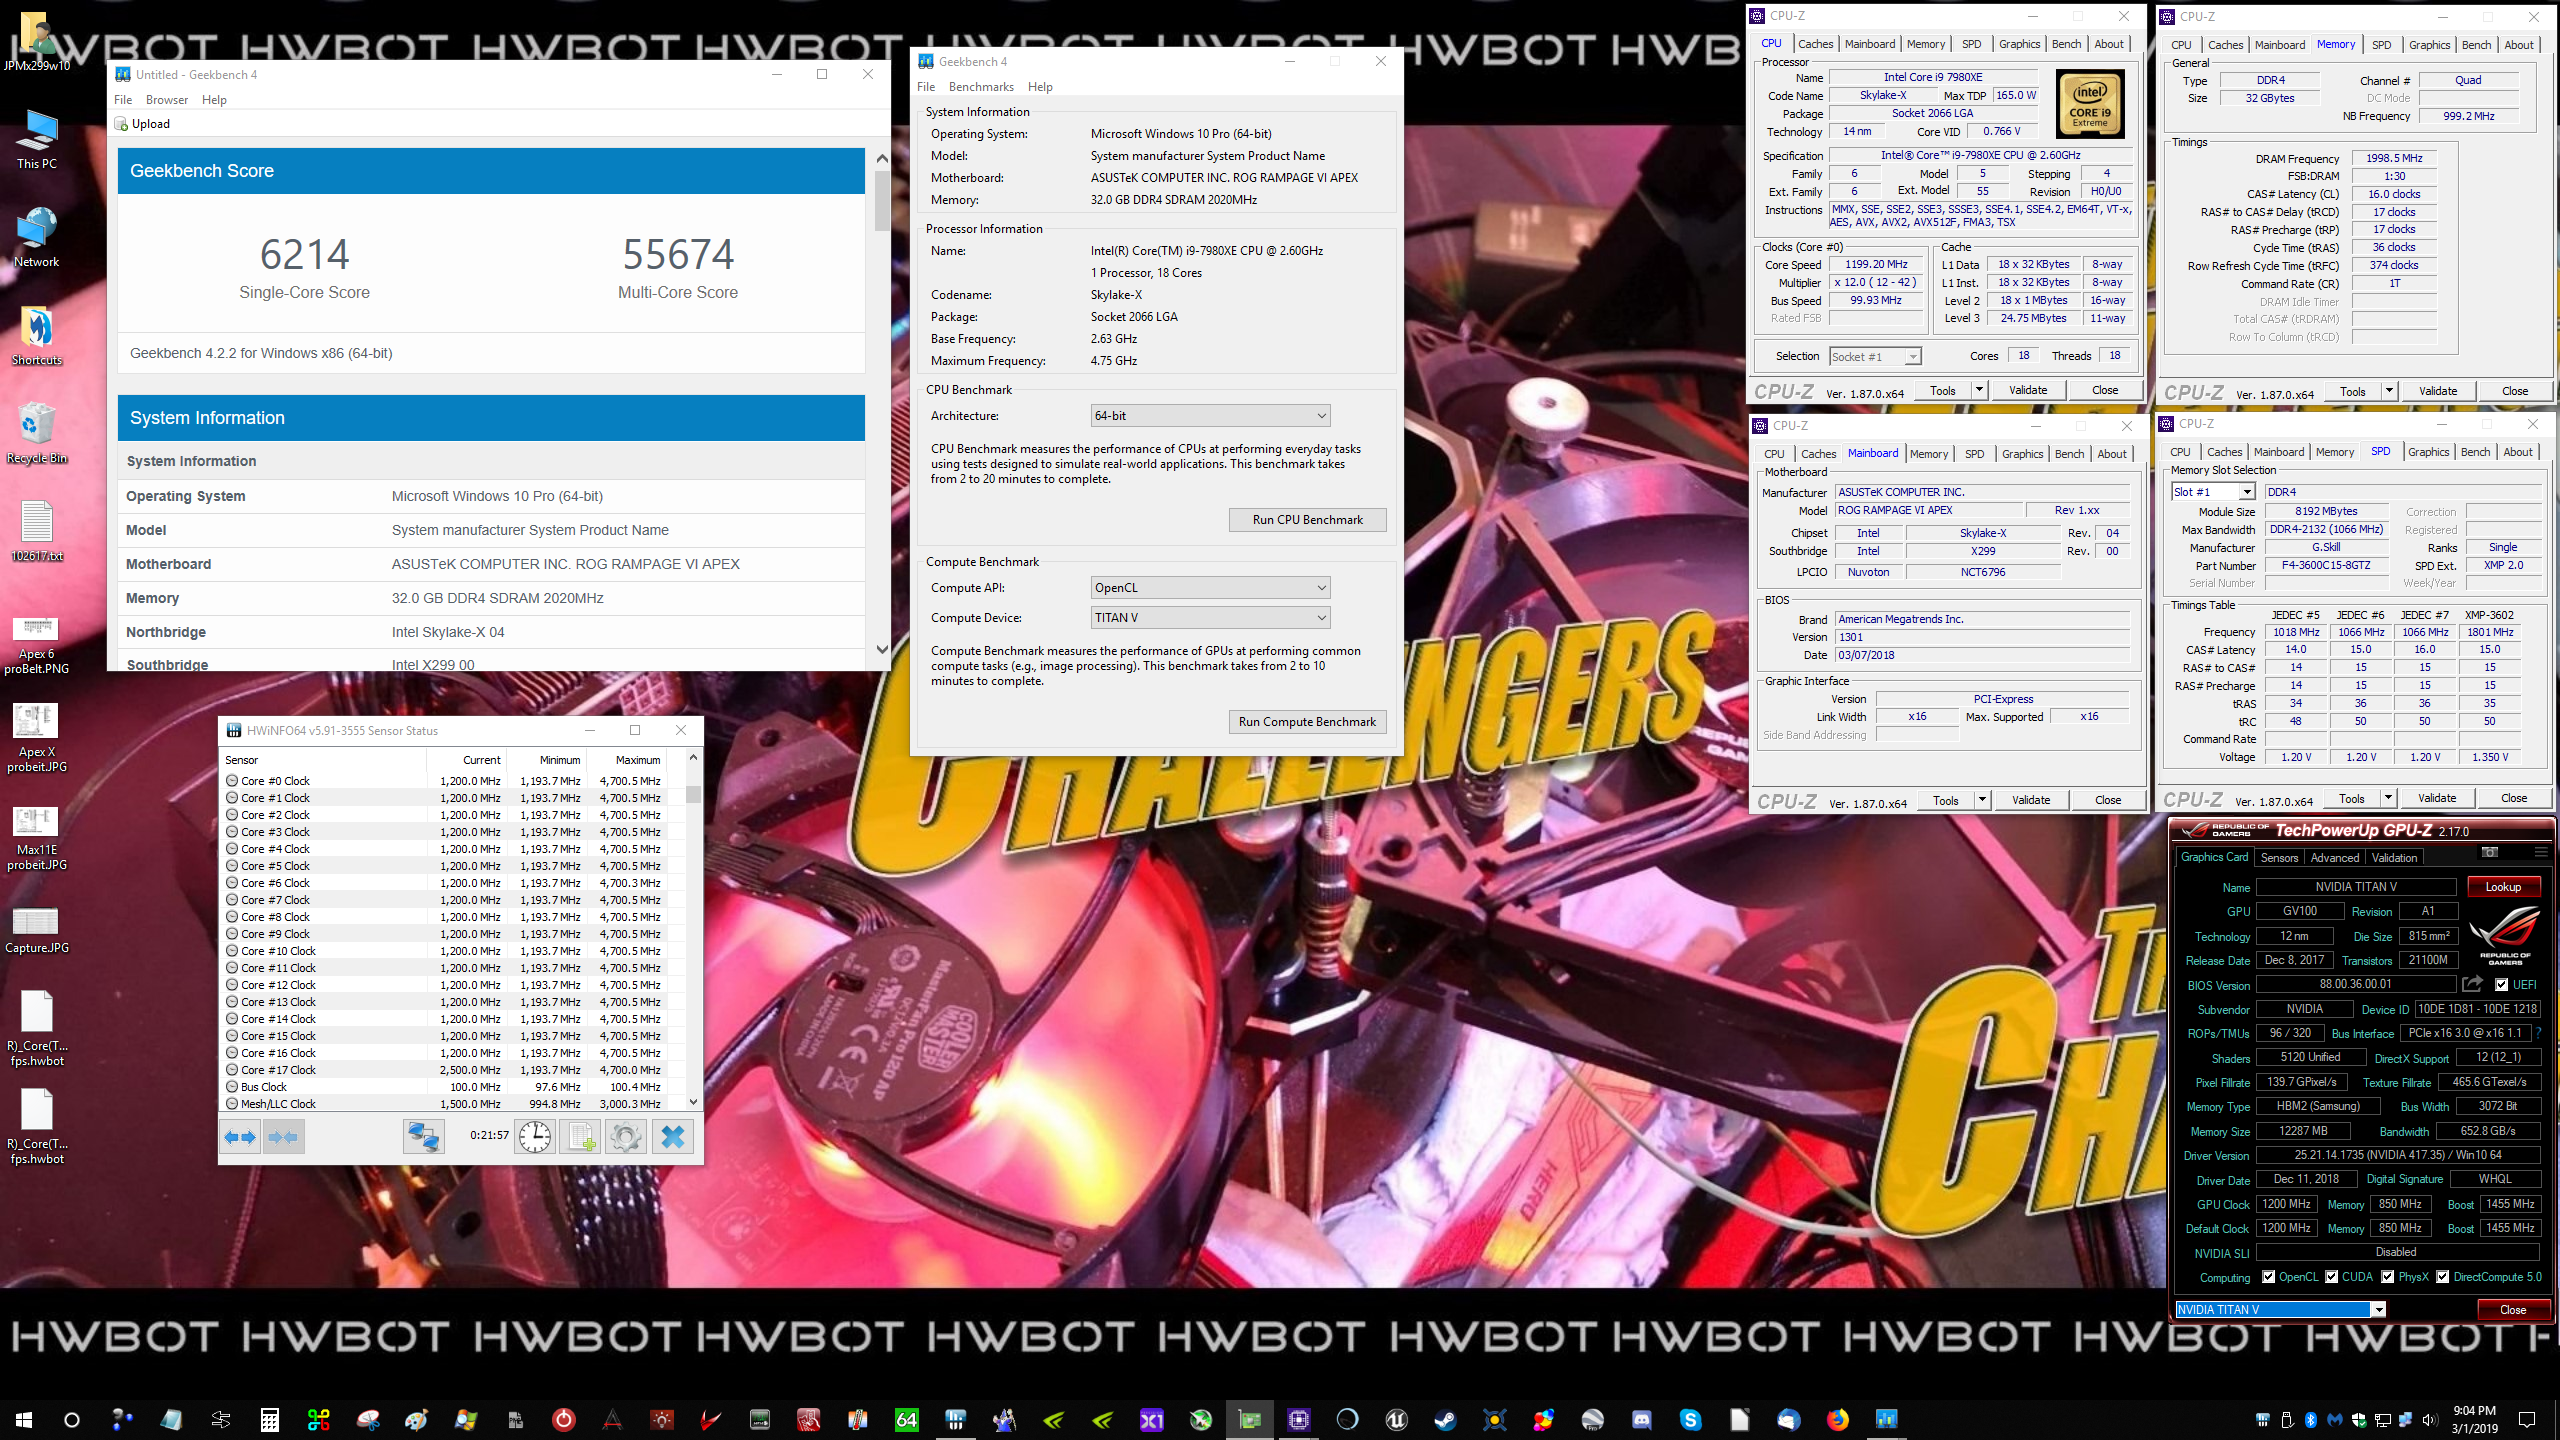
Task: Click Bus Interface question mark in GPU-Z
Action: coord(2539,1033)
